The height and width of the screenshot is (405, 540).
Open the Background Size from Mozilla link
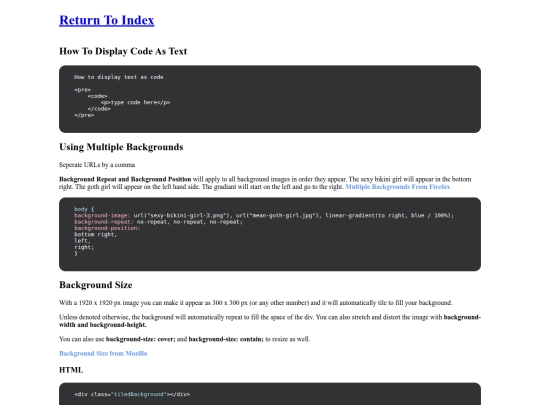point(103,353)
